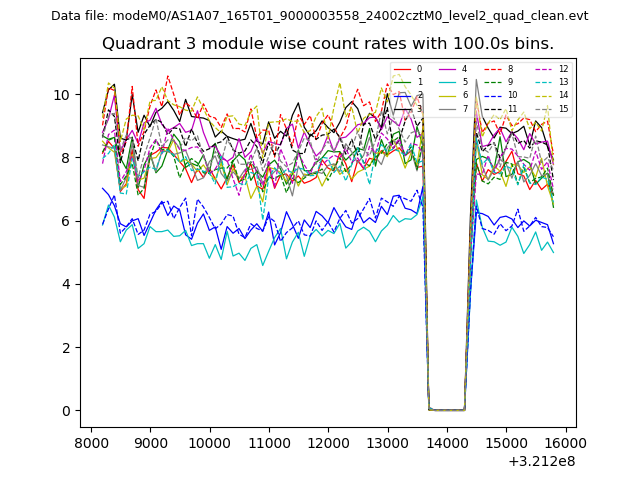The width and height of the screenshot is (640, 480).
Task: Click the x-axis tick label 8000
Action: coord(92,442)
